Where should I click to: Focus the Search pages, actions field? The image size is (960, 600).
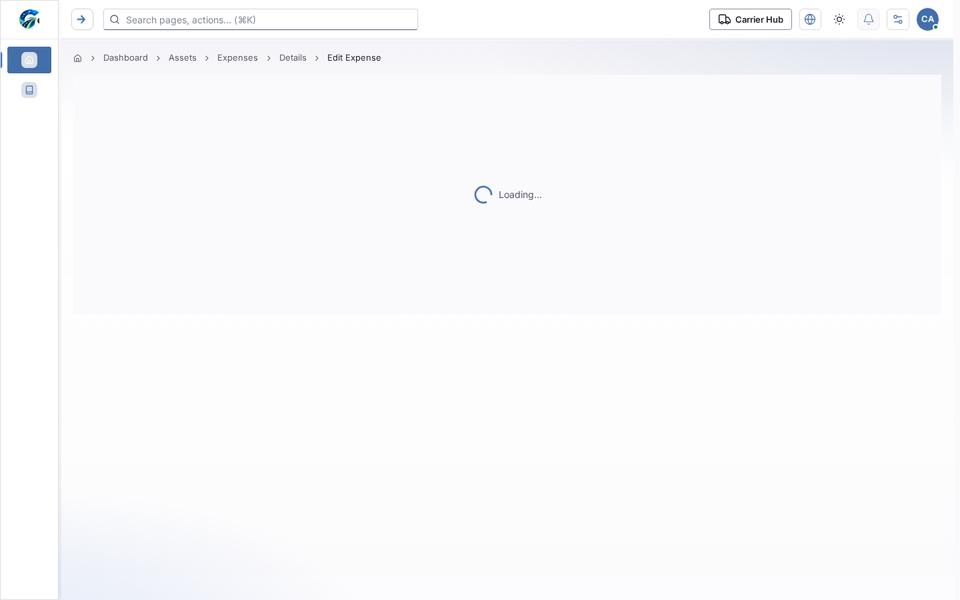click(x=260, y=20)
